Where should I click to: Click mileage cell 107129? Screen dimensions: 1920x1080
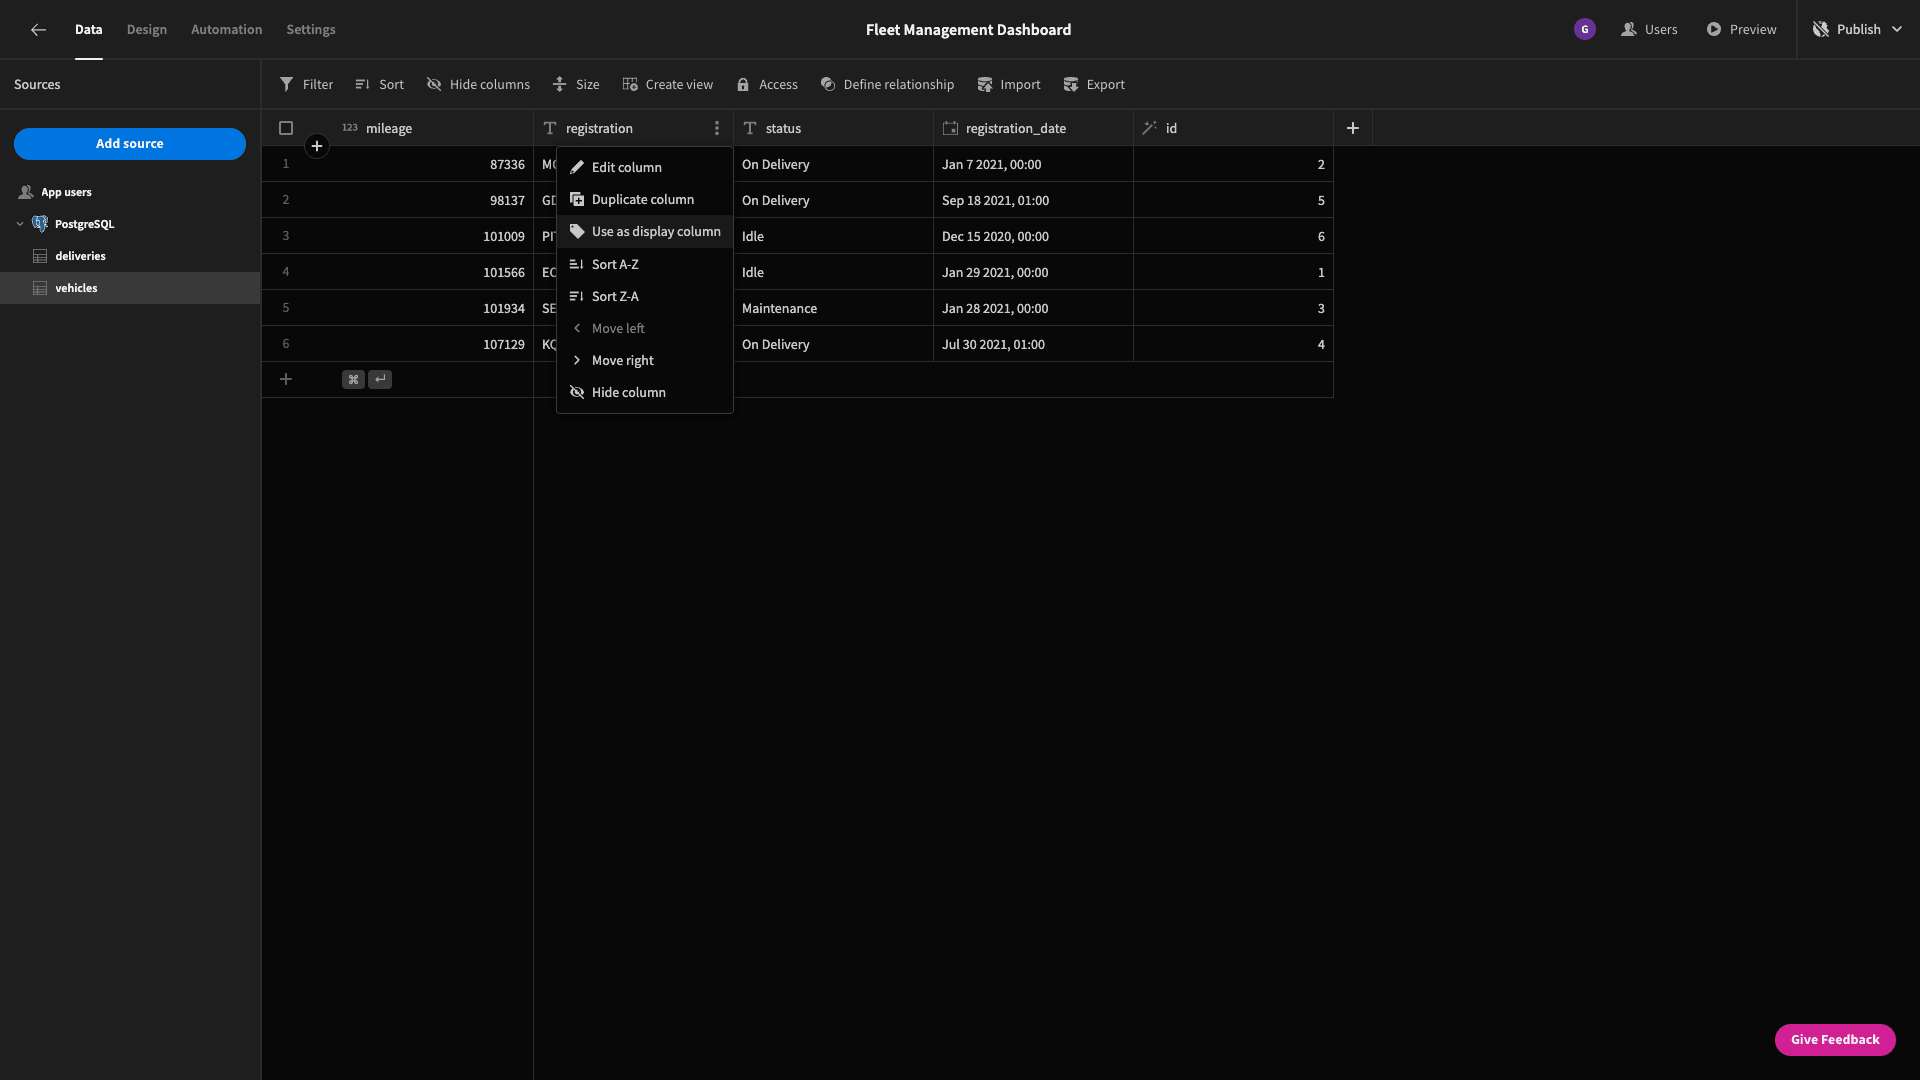[x=435, y=344]
